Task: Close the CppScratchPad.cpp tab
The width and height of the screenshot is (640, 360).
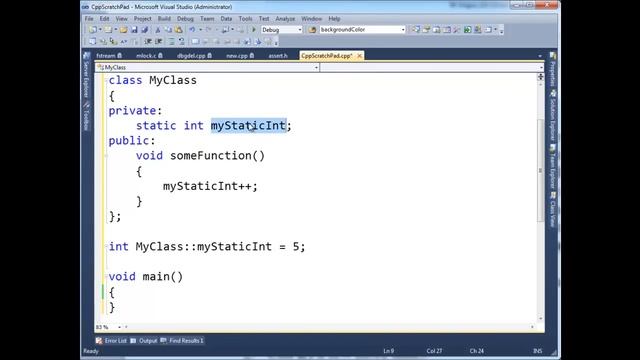Action: tap(359, 56)
